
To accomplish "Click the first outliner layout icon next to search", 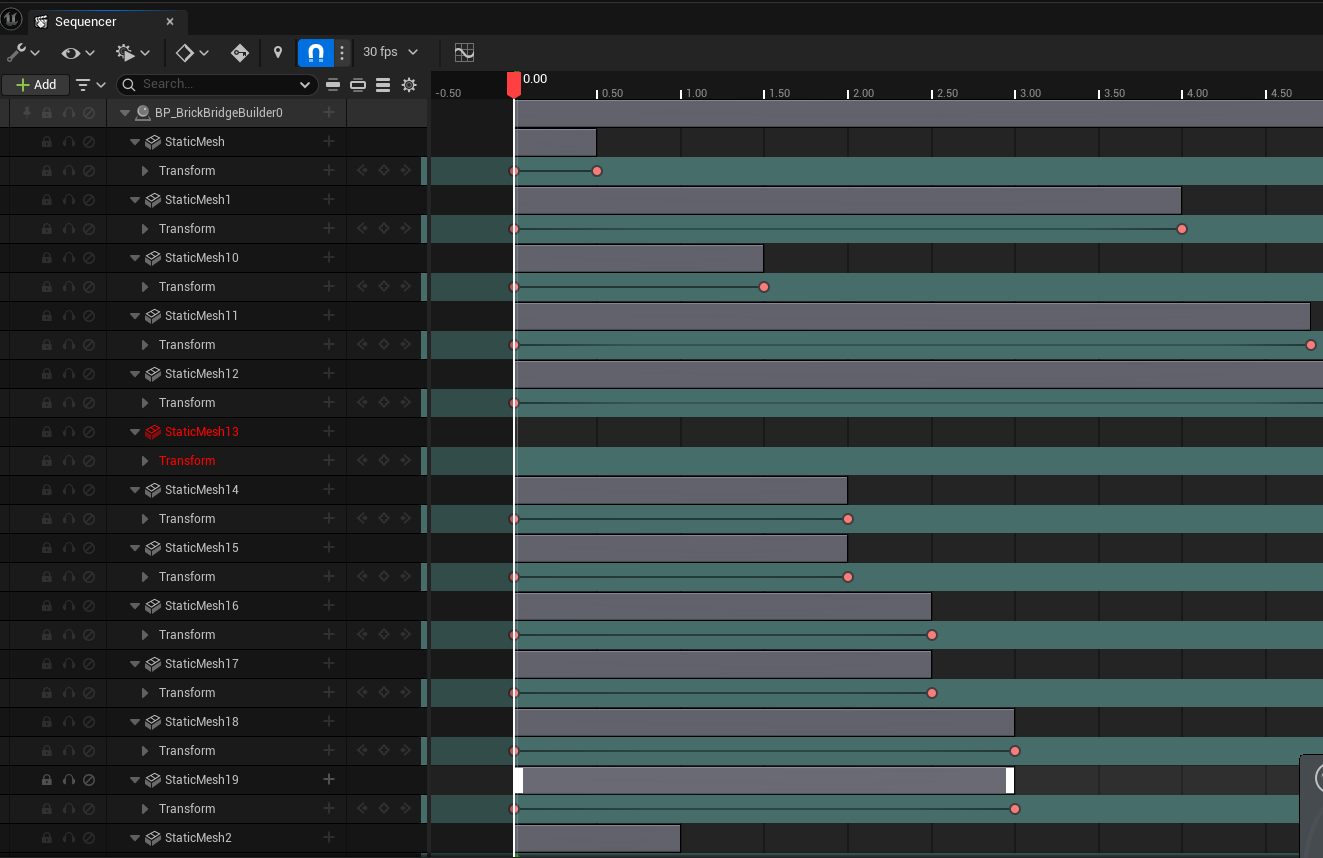I will pos(333,85).
